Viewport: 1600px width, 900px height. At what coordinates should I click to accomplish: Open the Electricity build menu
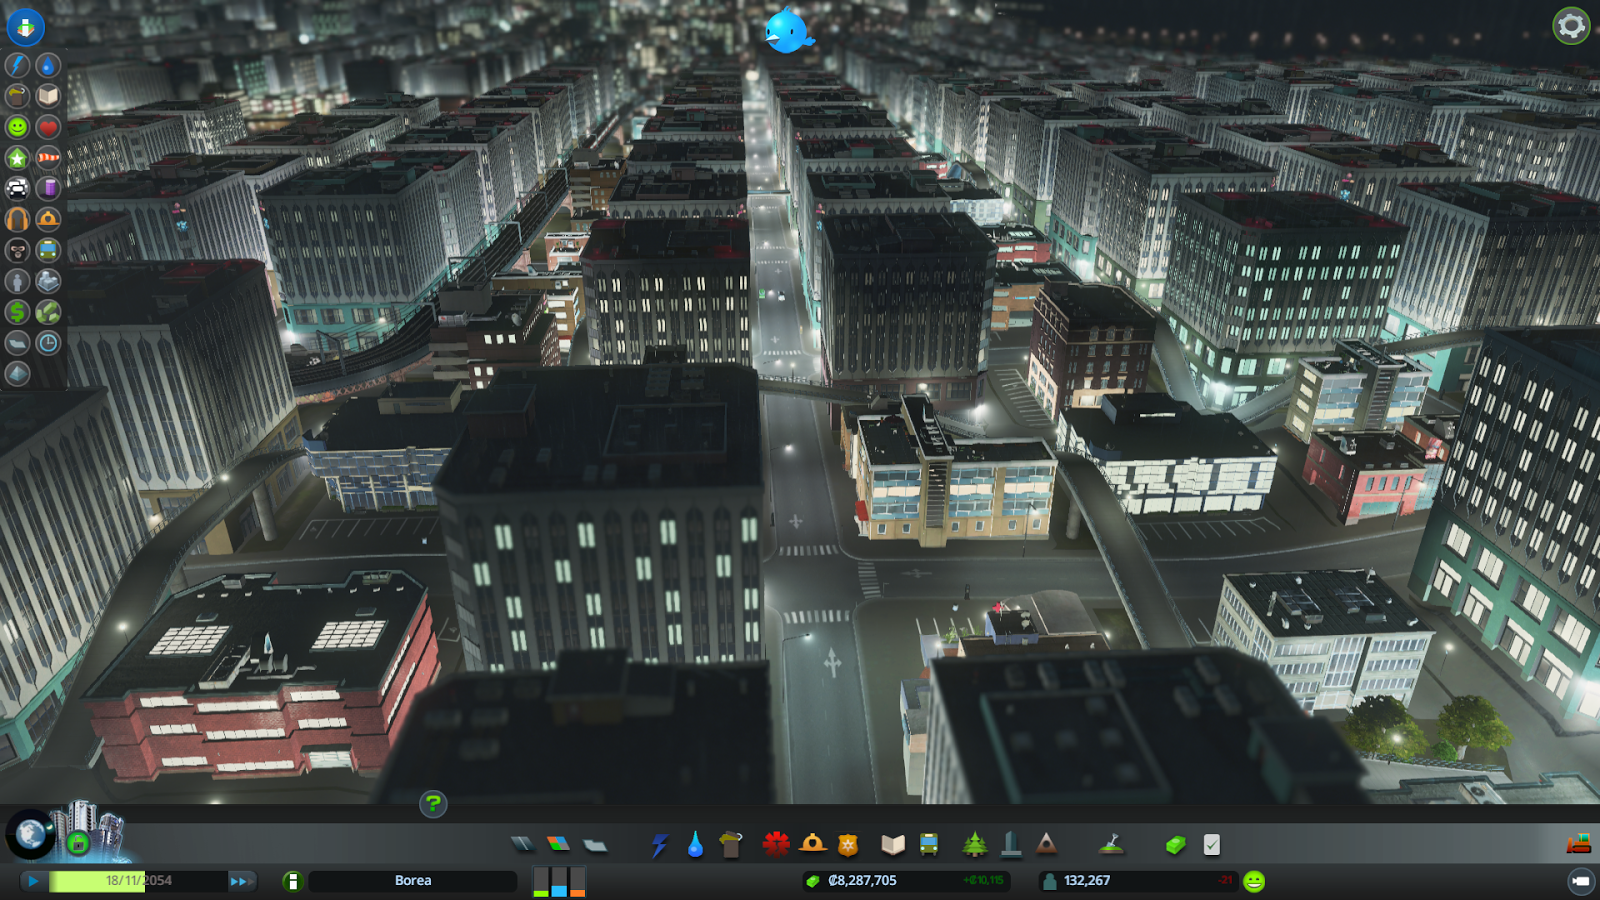[x=659, y=845]
